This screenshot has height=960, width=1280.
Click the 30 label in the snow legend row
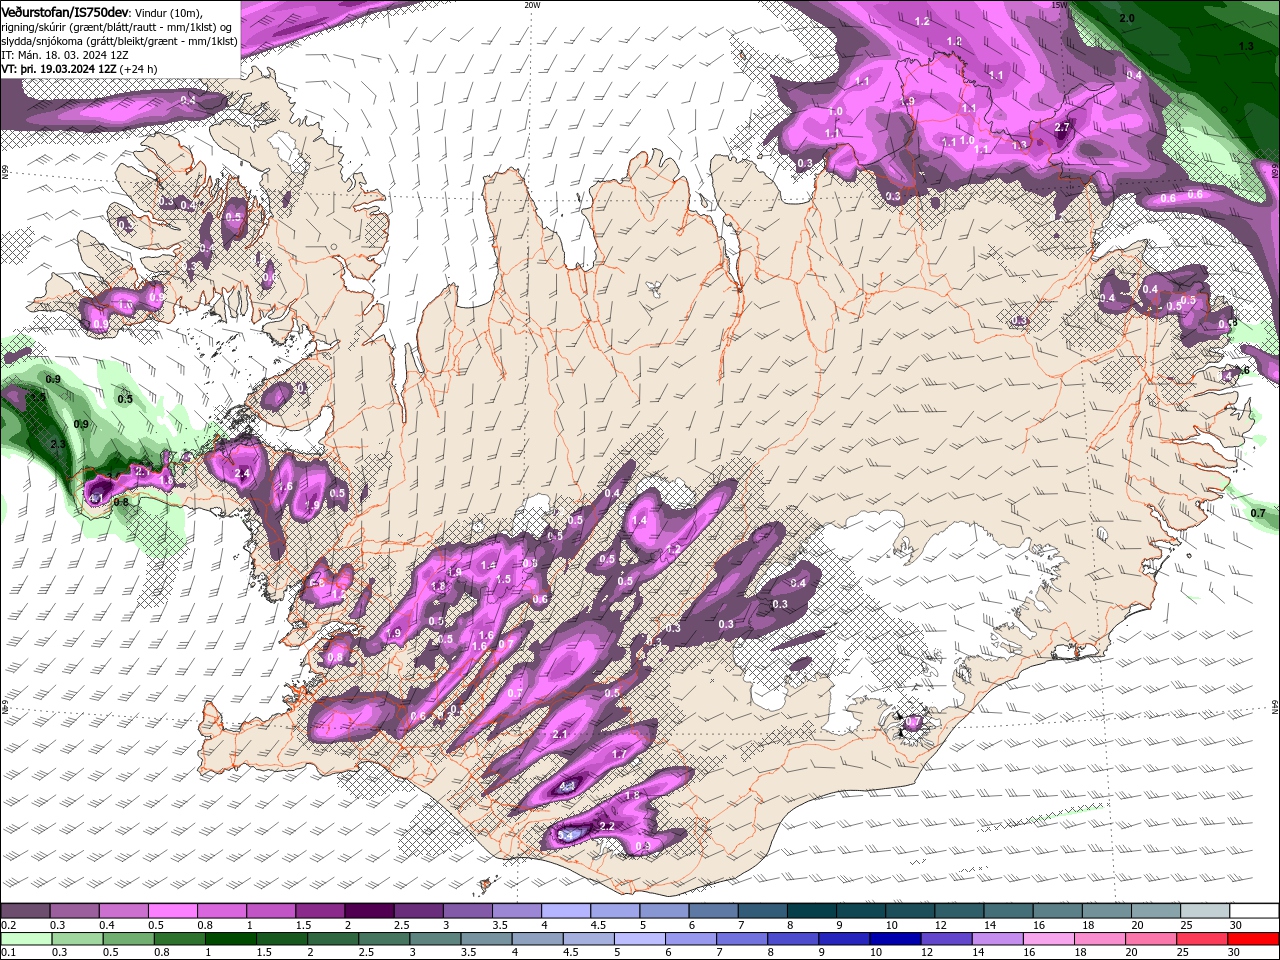click(1235, 925)
